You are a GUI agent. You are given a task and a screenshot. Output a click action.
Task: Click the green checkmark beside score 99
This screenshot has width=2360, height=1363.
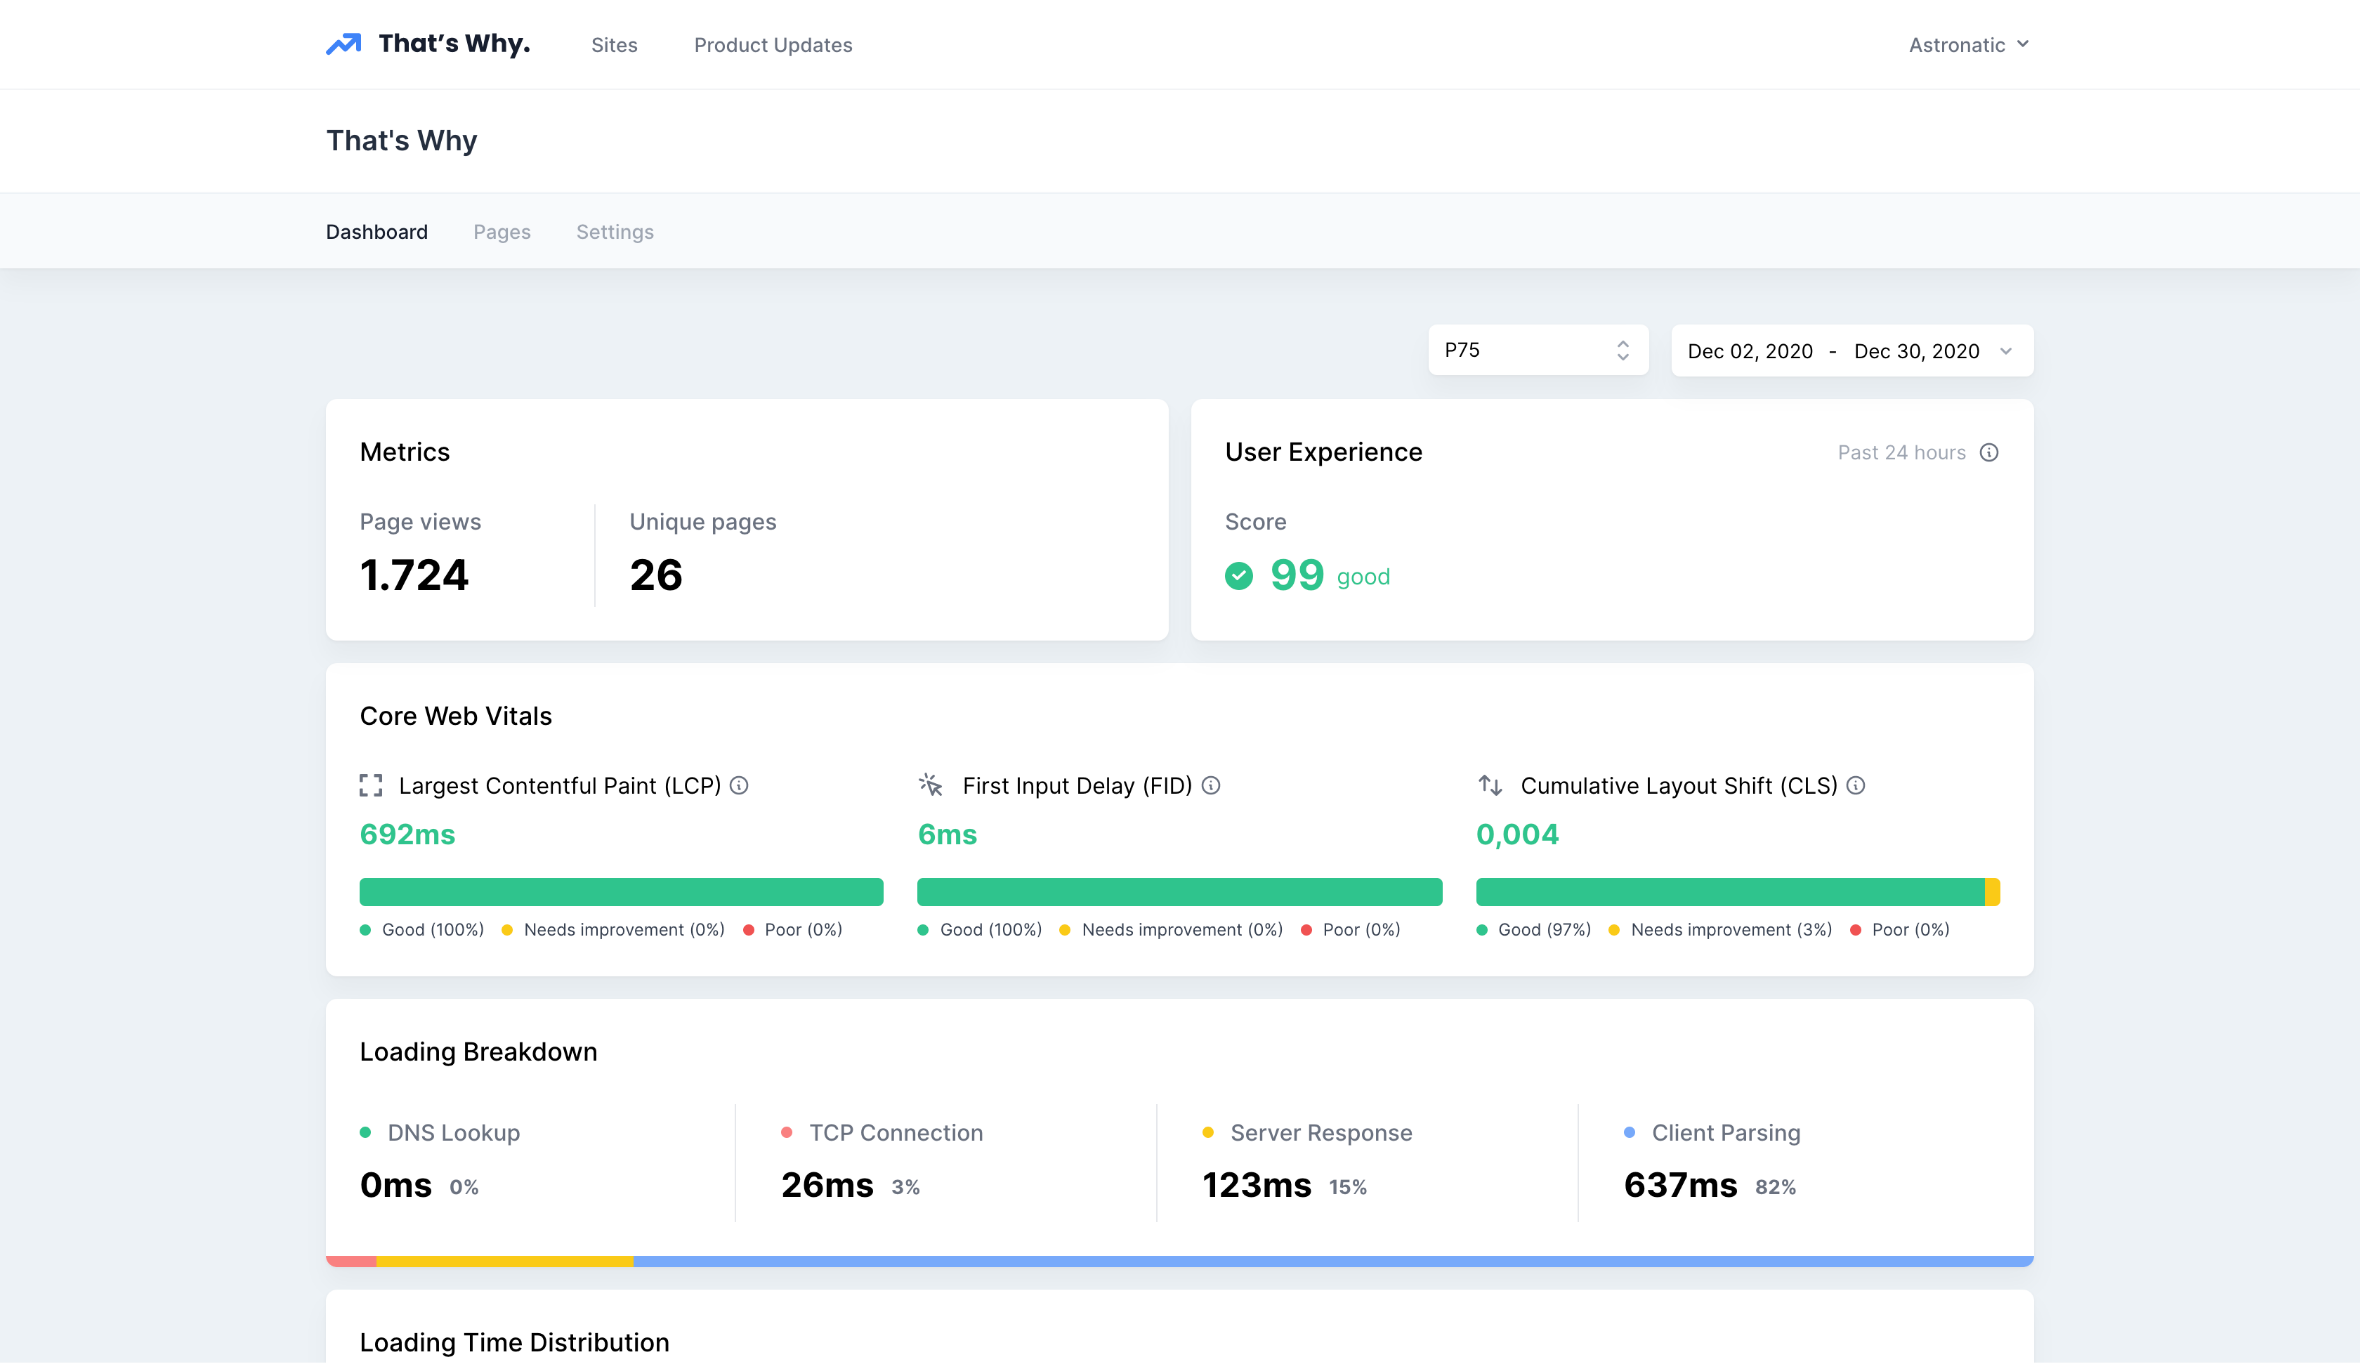pos(1239,576)
